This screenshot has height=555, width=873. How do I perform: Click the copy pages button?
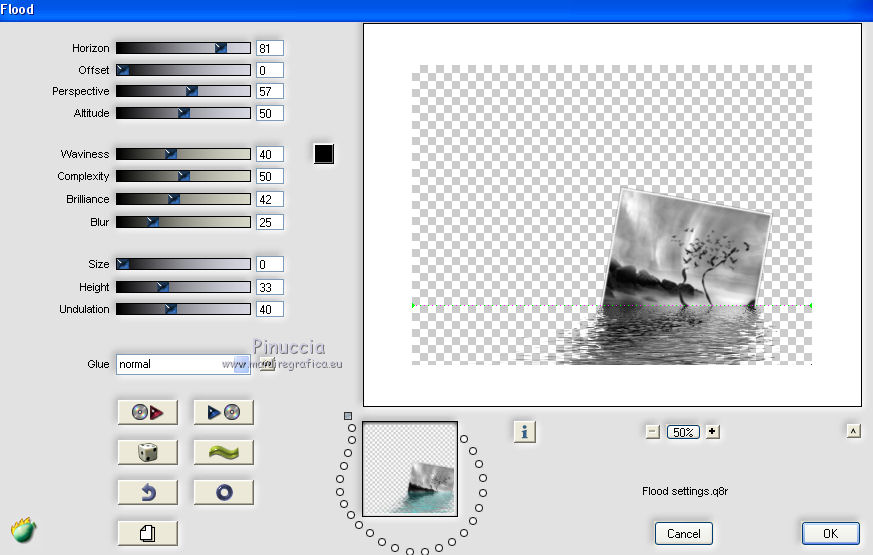(148, 533)
